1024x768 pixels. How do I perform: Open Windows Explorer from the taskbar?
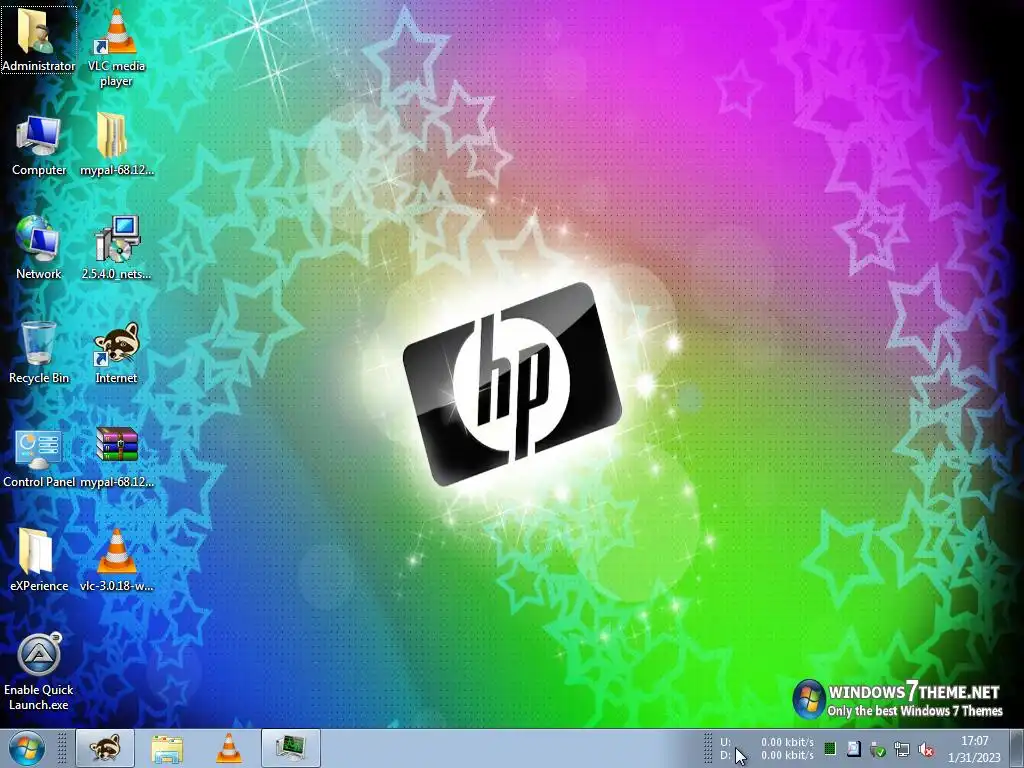pos(167,748)
